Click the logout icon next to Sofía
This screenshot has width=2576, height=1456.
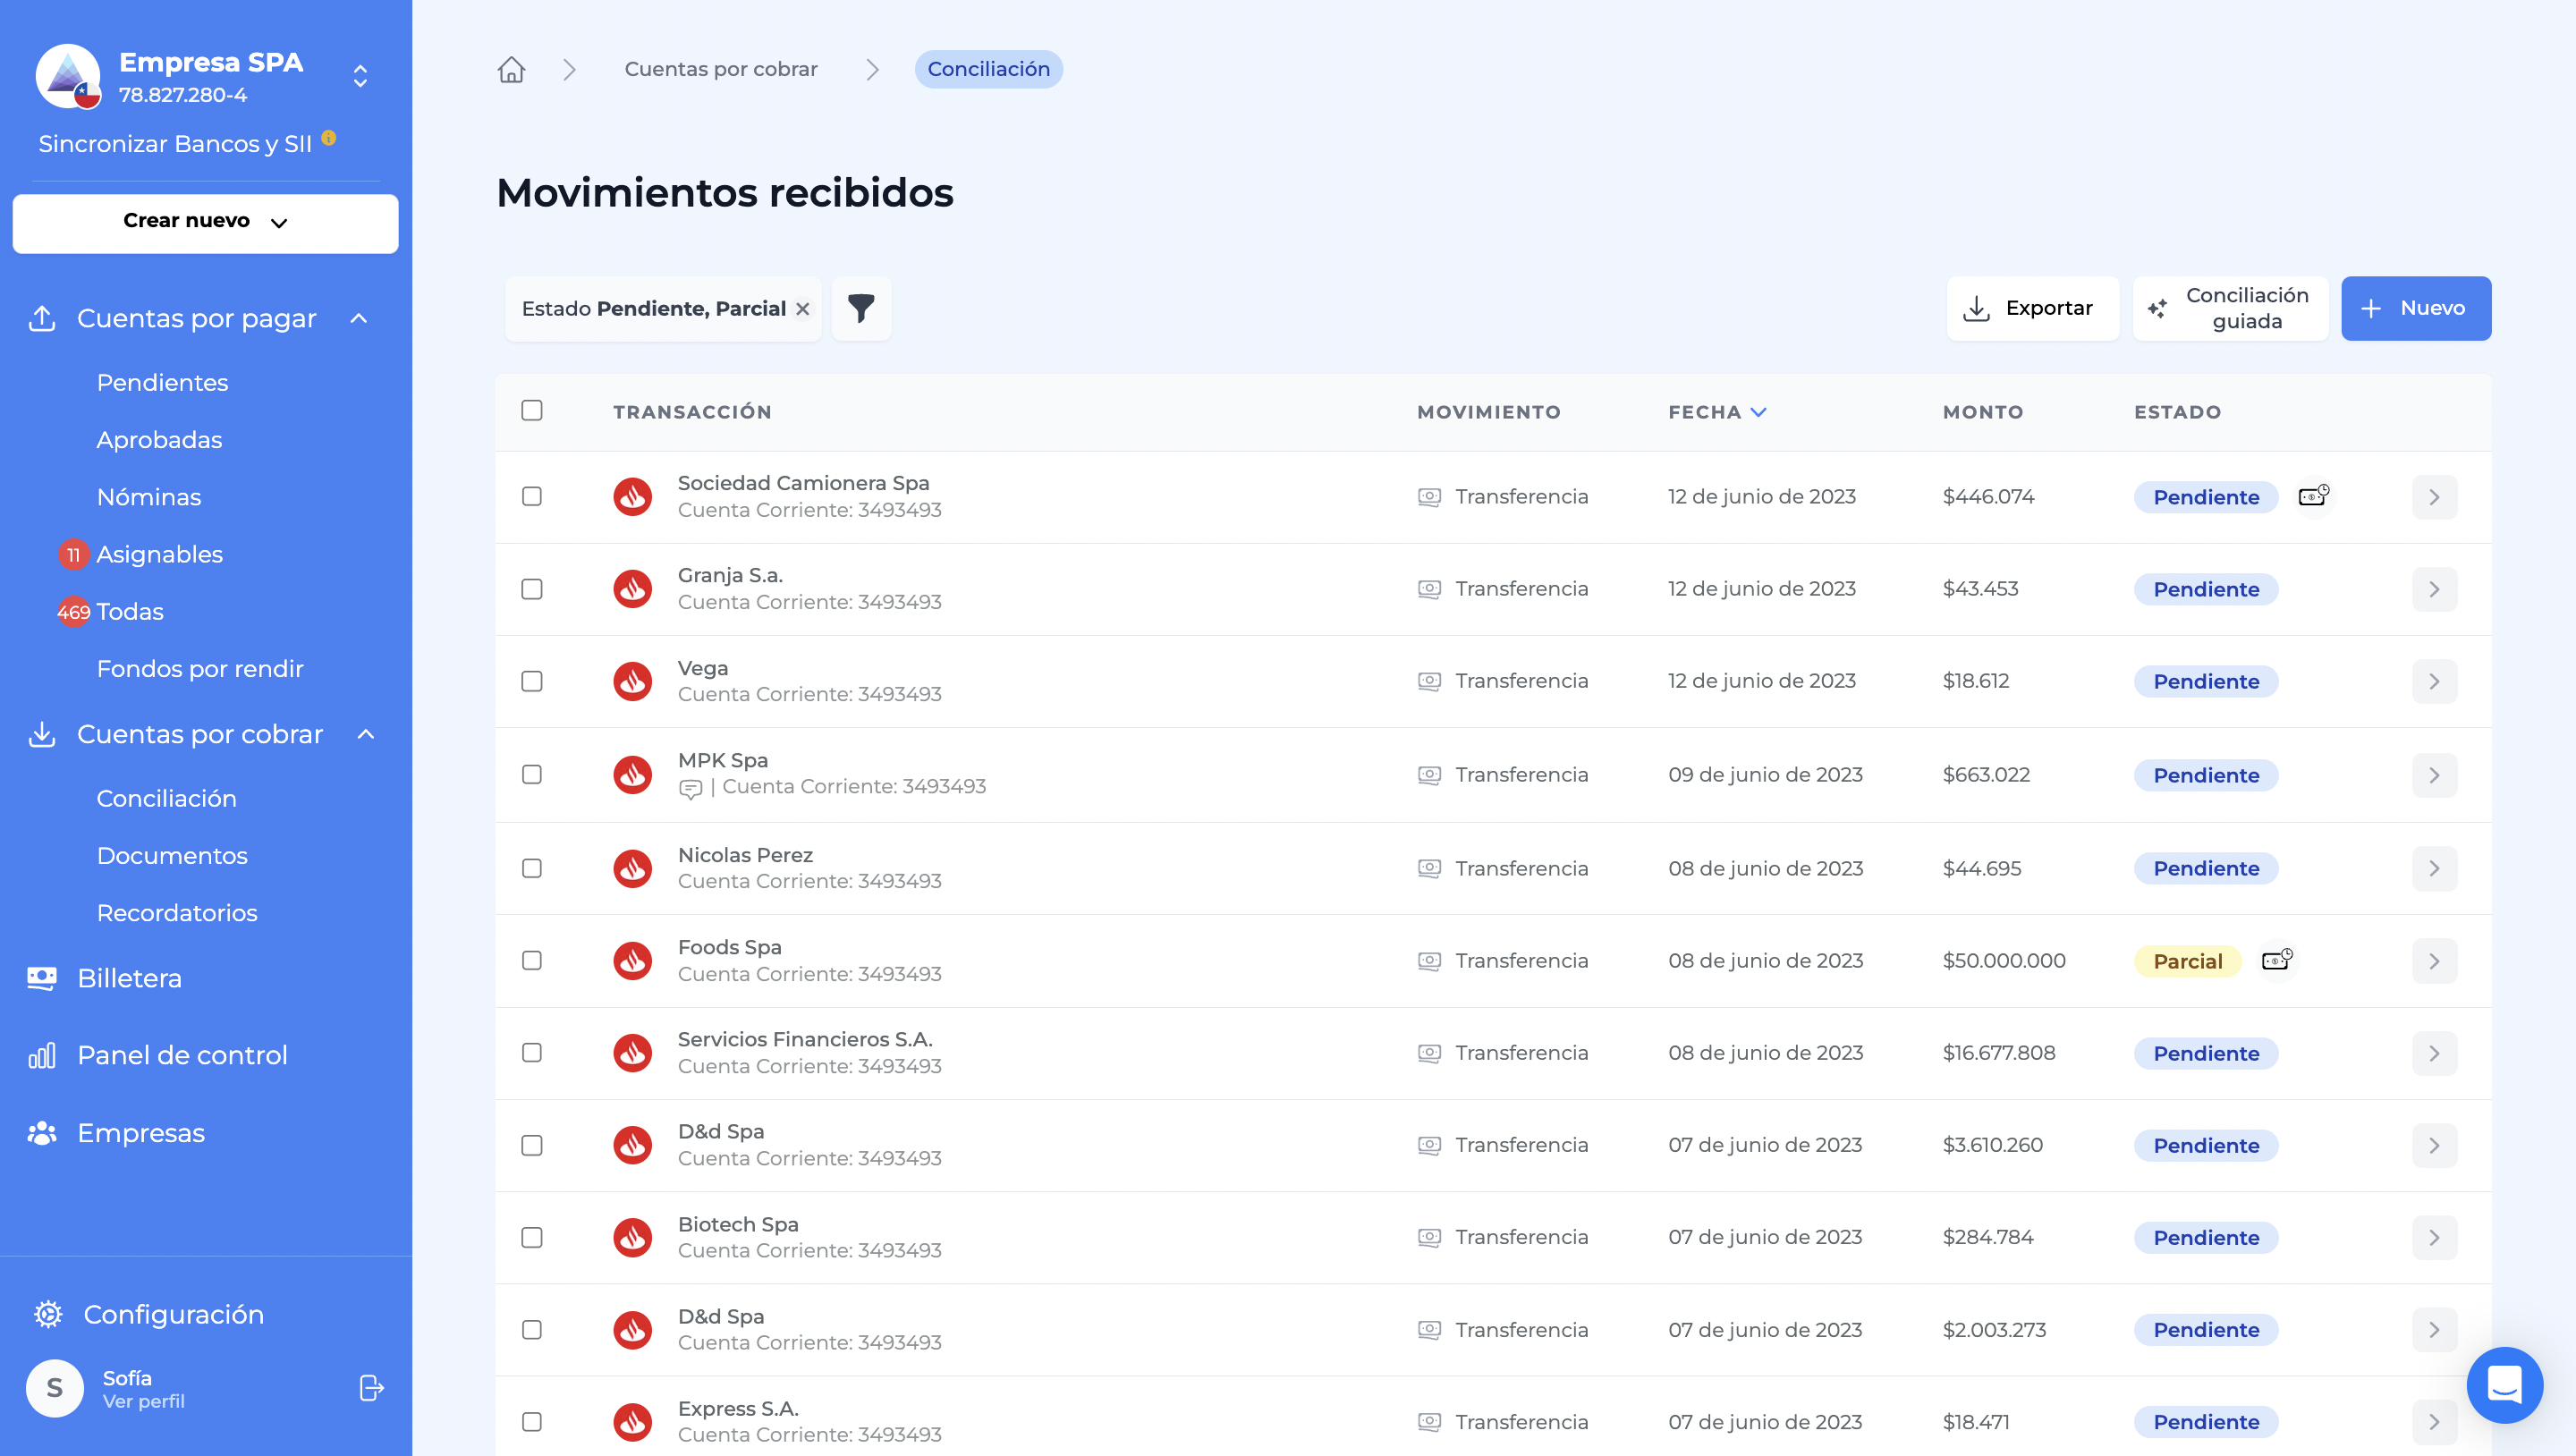(x=369, y=1387)
